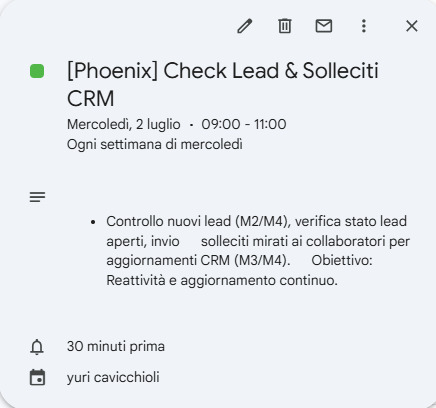Screen dimensions: 436x408
Task: Select the title '[Phoenix] Check Lead & Solleciti'
Action: click(223, 71)
